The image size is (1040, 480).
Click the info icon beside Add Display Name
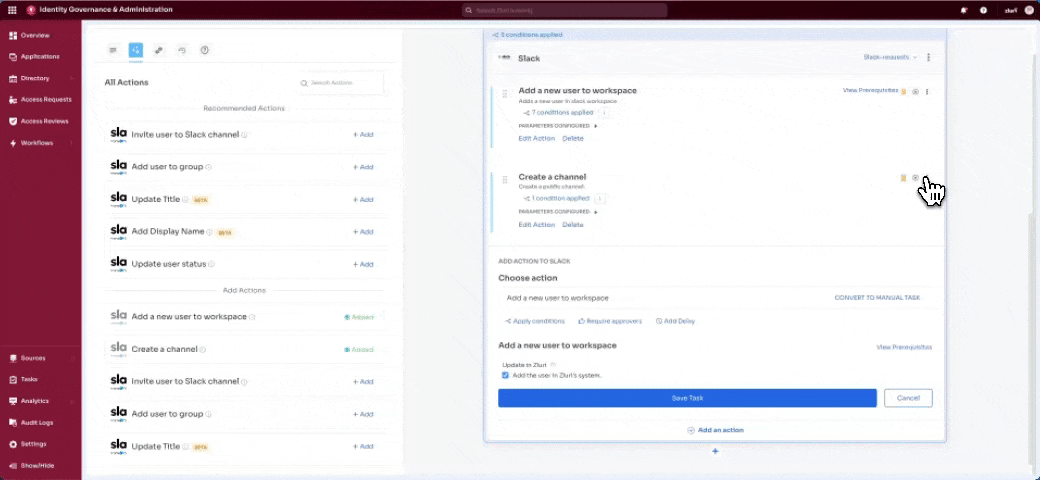[x=209, y=233]
